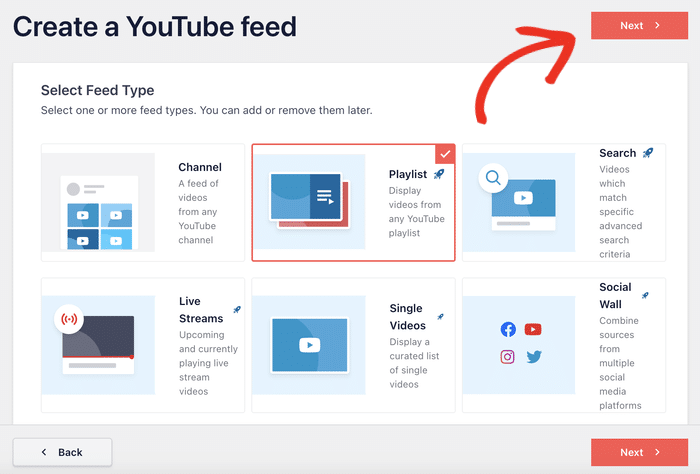Screen dimensions: 700x474
Task: Select the Live Streams feed type card
Action: tap(143, 345)
